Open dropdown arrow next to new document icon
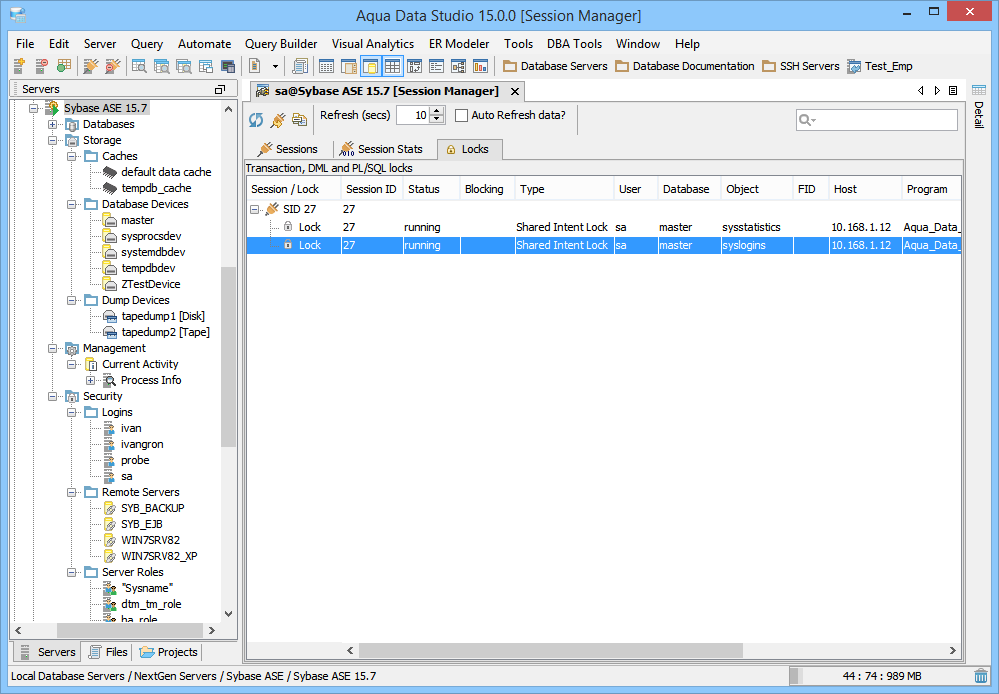Viewport: 999px width, 694px height. click(275, 66)
